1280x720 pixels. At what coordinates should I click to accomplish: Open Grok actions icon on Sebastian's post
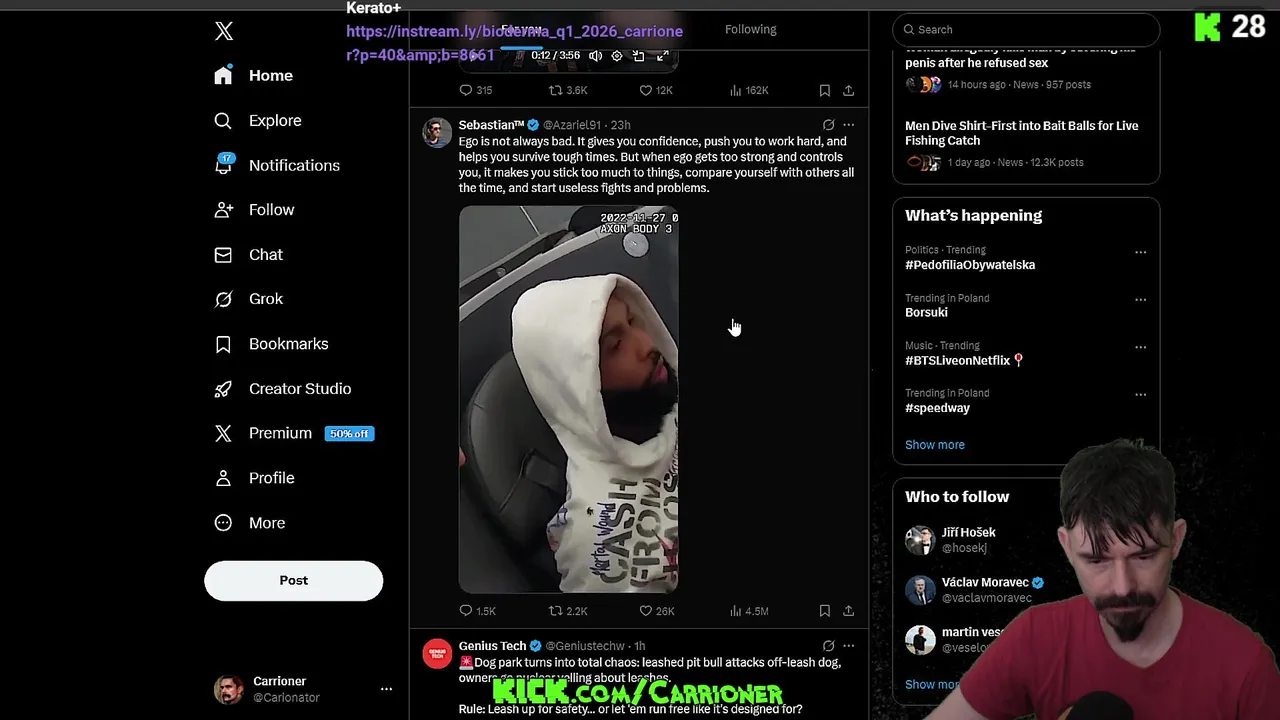[x=828, y=125]
